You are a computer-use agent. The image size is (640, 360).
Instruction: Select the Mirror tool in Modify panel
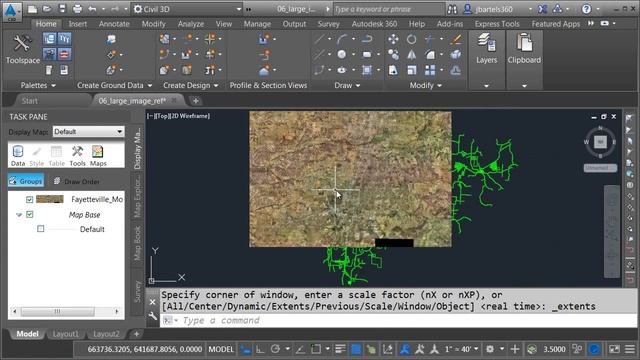click(411, 55)
